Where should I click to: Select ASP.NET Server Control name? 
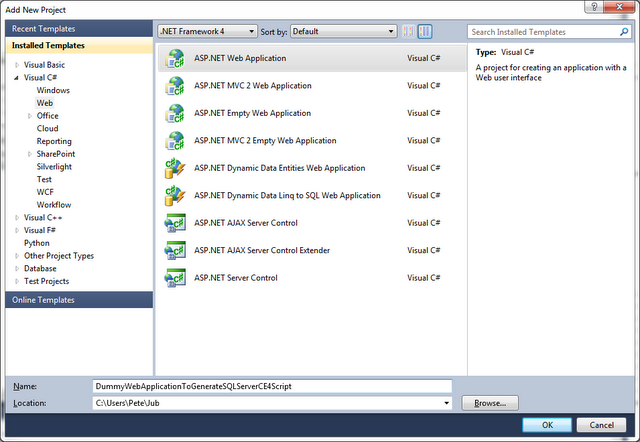click(236, 278)
